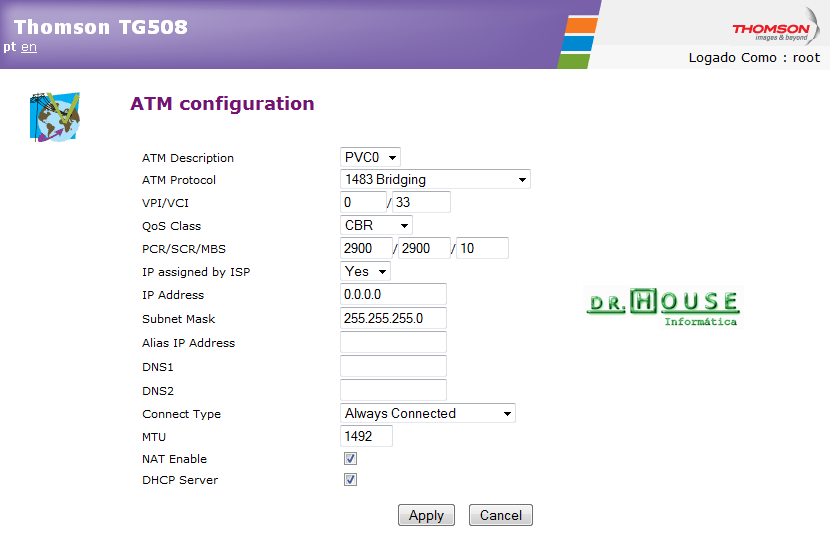Click the DHCP Server label
Screen dimensions: 830x542
tap(180, 480)
